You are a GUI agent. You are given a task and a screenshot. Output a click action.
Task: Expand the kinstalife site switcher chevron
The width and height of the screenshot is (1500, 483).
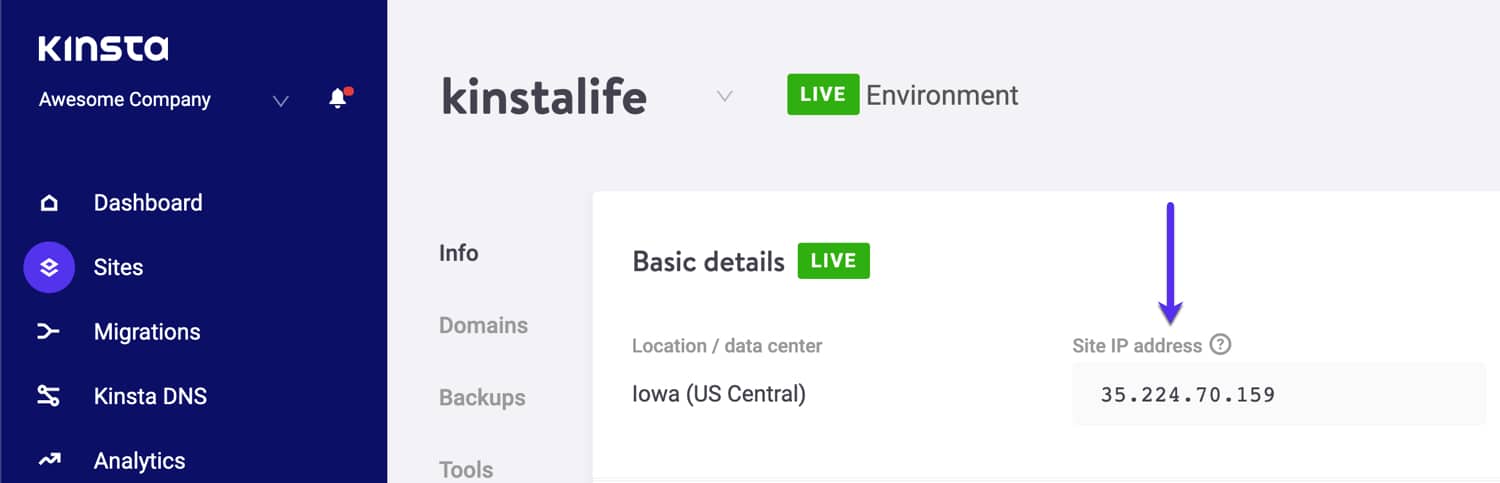click(x=725, y=96)
